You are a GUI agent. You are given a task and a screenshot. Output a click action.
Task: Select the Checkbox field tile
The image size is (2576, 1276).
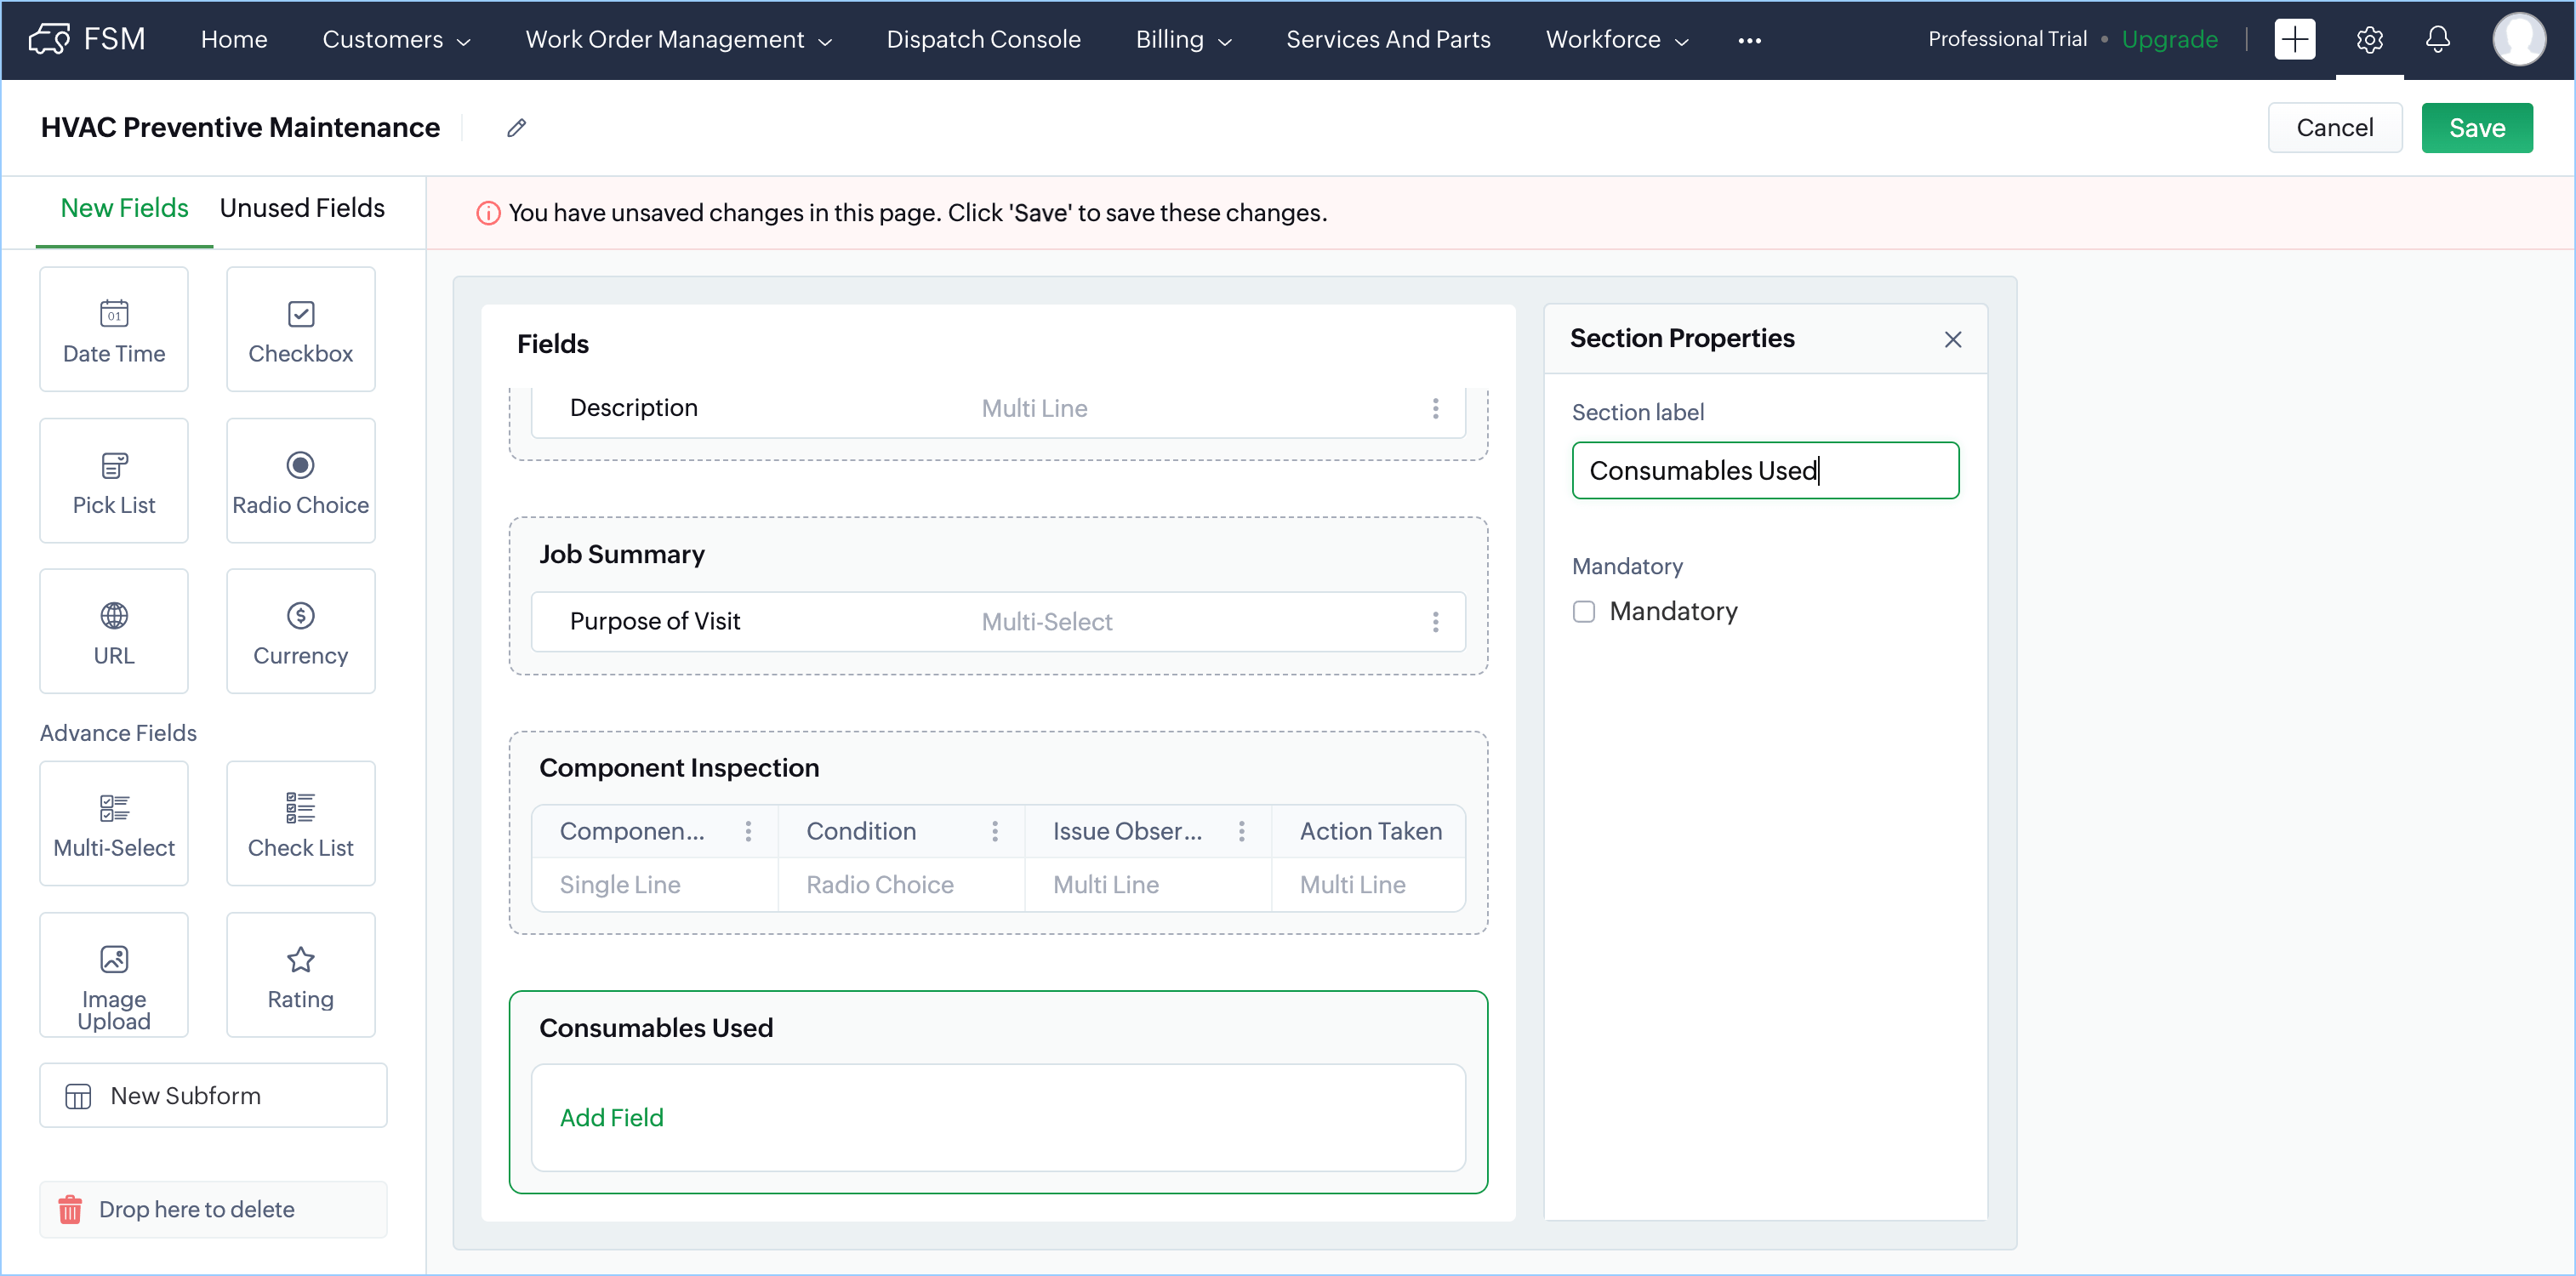(300, 329)
